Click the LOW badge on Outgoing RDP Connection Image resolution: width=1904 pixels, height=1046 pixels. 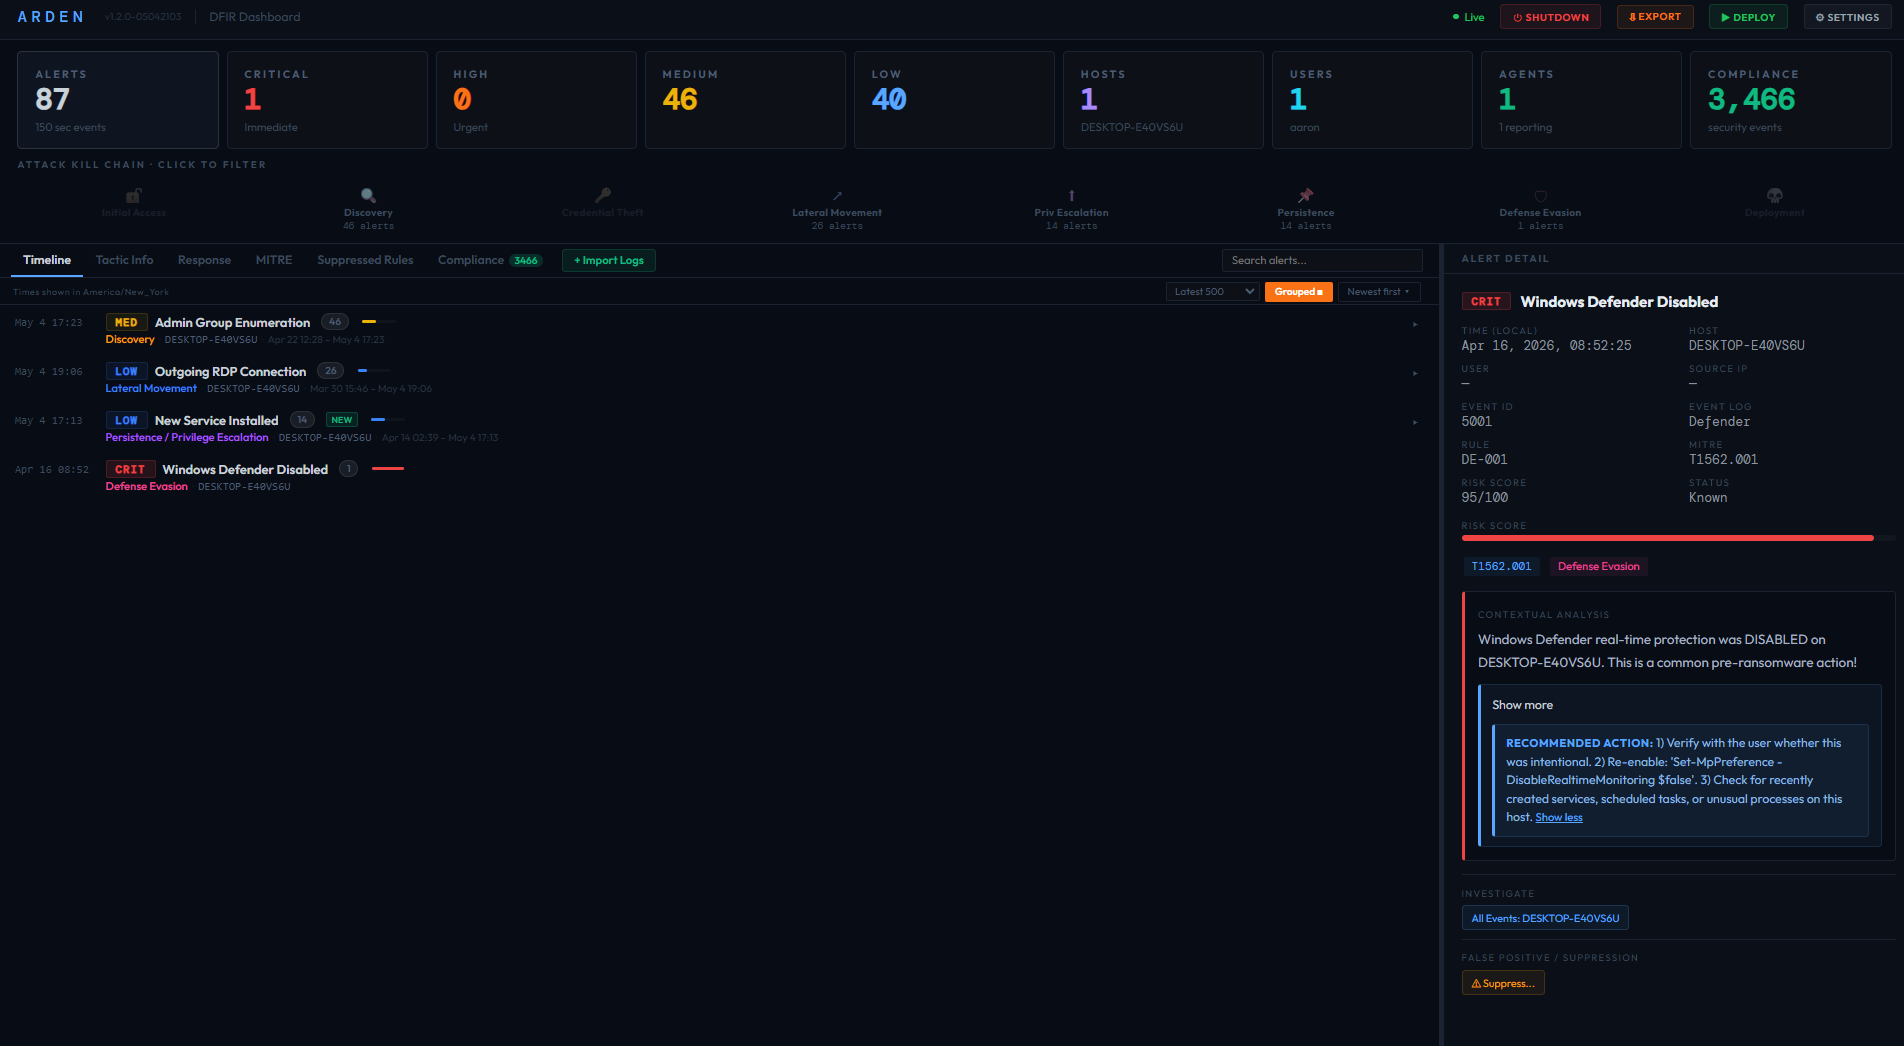(126, 372)
